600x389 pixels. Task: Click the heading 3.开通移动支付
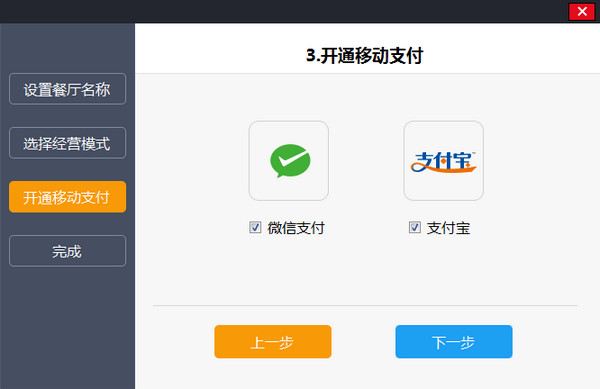coord(365,56)
